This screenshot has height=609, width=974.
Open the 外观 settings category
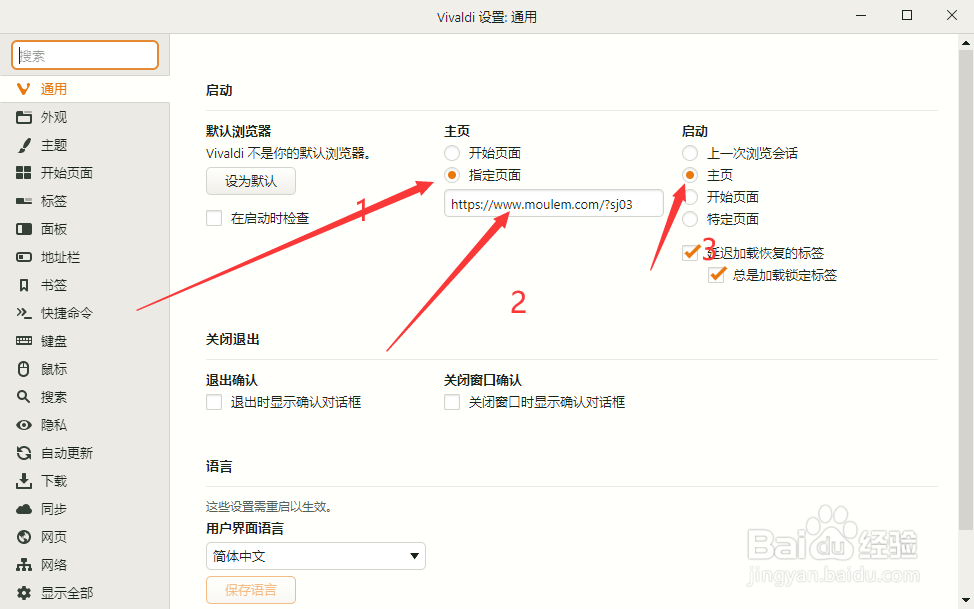[84, 117]
